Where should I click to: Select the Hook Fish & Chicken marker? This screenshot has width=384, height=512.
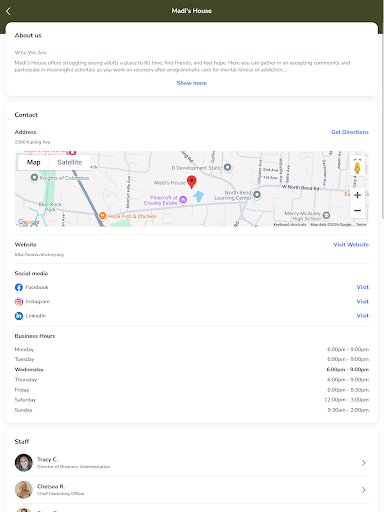[103, 216]
